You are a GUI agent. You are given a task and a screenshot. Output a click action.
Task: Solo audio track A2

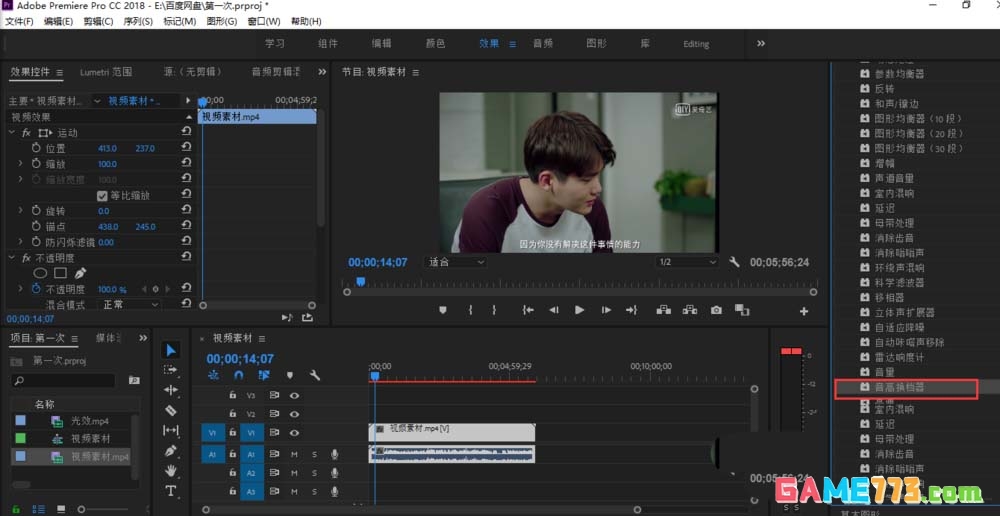pyautogui.click(x=314, y=473)
